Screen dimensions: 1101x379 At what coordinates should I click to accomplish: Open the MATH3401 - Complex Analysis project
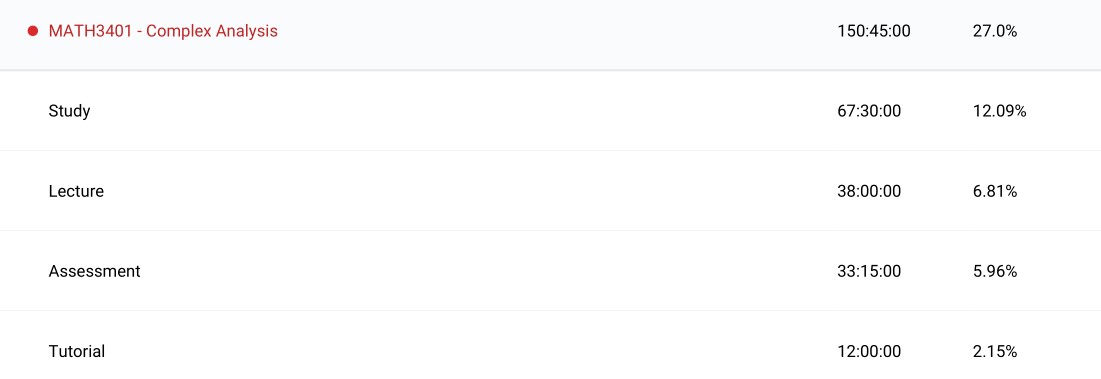[163, 31]
